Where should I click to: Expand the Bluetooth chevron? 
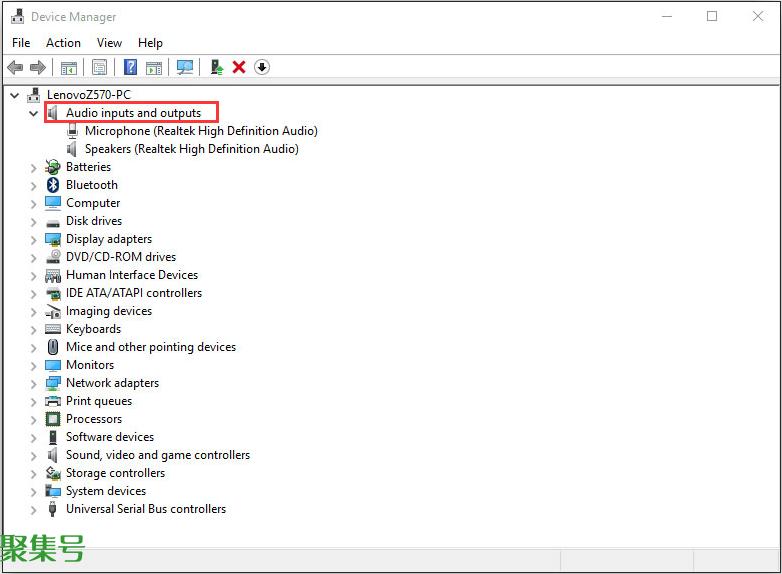[33, 186]
